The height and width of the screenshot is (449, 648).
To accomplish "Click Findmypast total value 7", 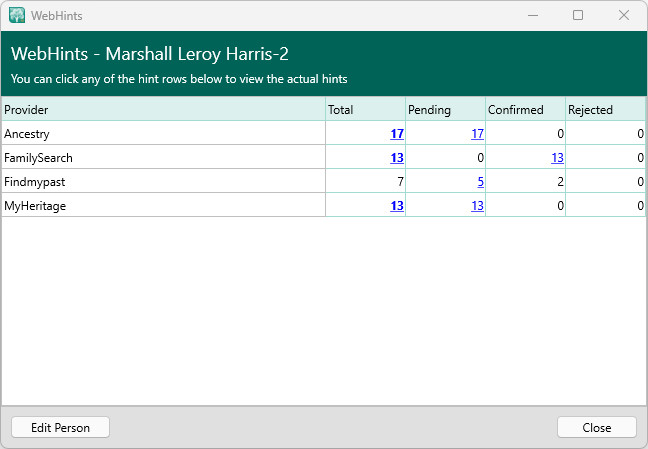I will 400,182.
